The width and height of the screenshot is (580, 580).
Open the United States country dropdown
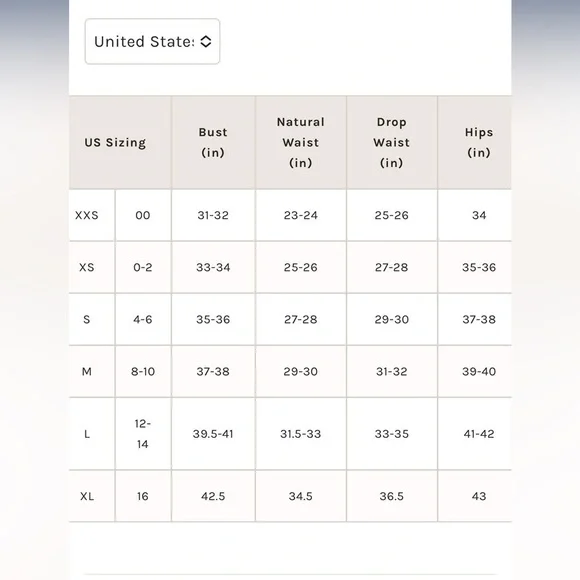point(152,41)
